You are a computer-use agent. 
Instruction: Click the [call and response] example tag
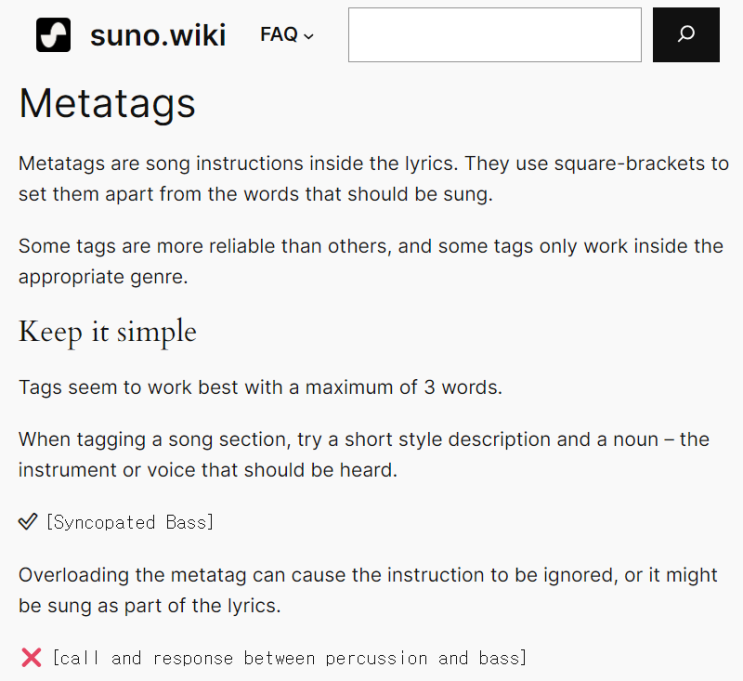click(x=289, y=658)
